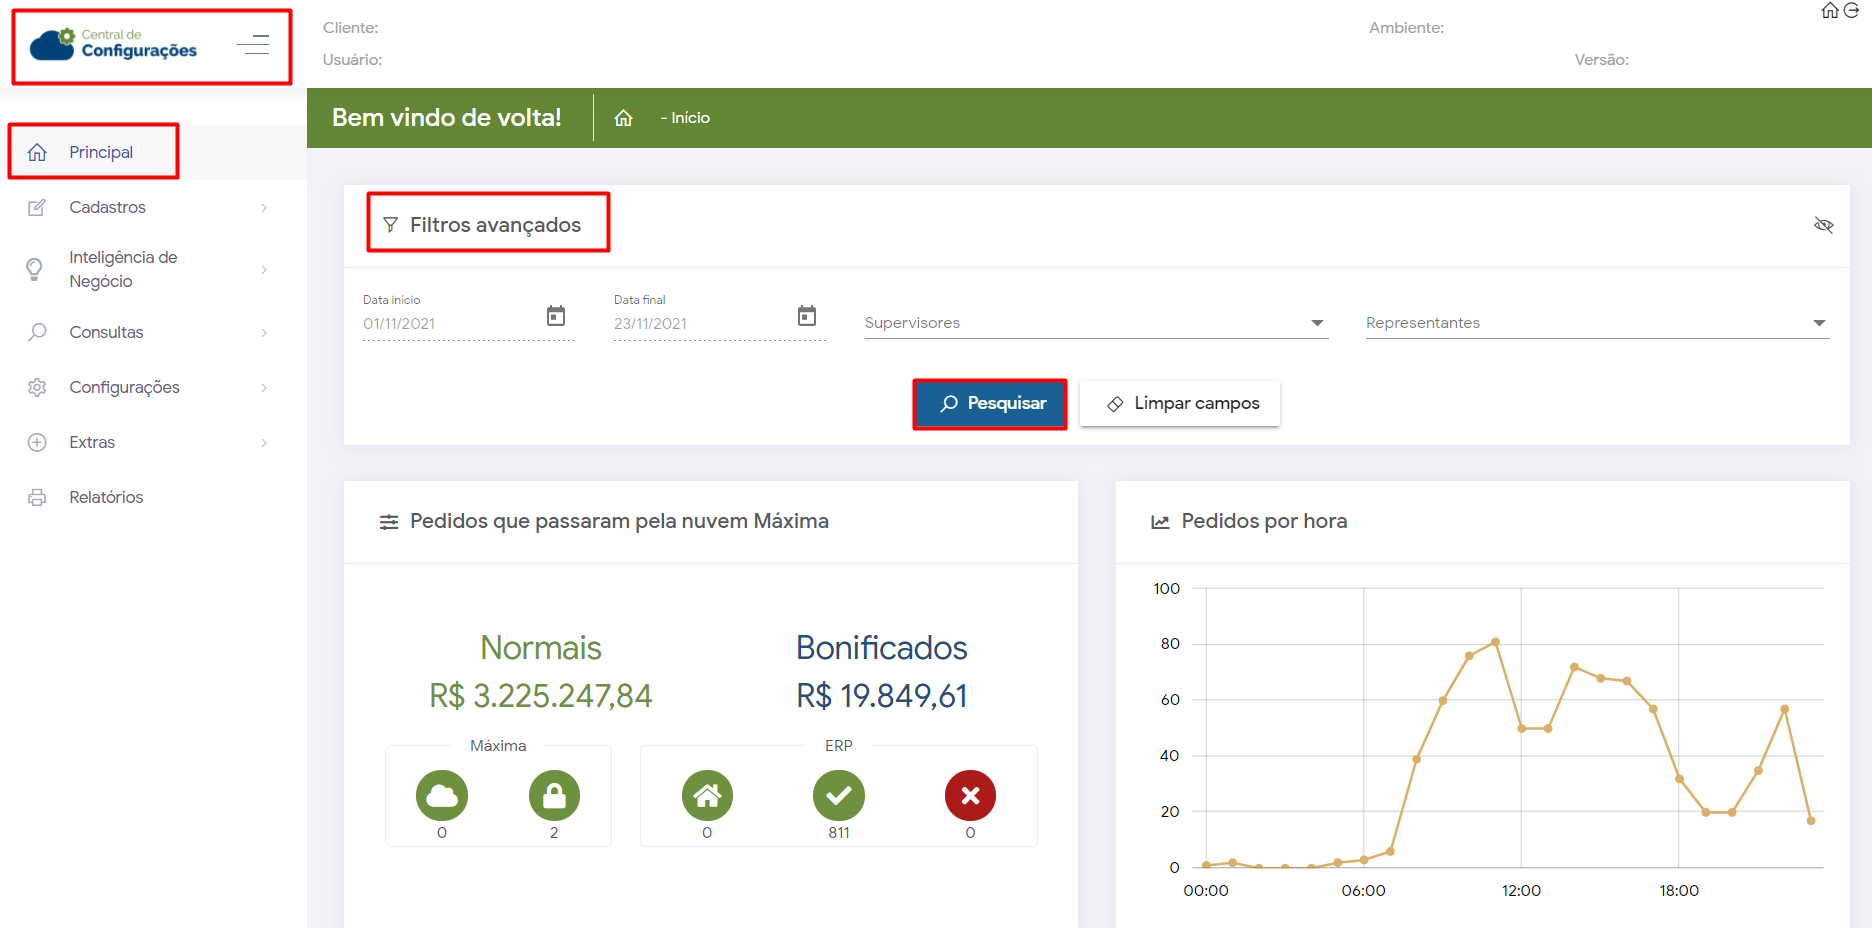Open the Supervisores dropdown
This screenshot has height=928, width=1872.
pos(1095,323)
